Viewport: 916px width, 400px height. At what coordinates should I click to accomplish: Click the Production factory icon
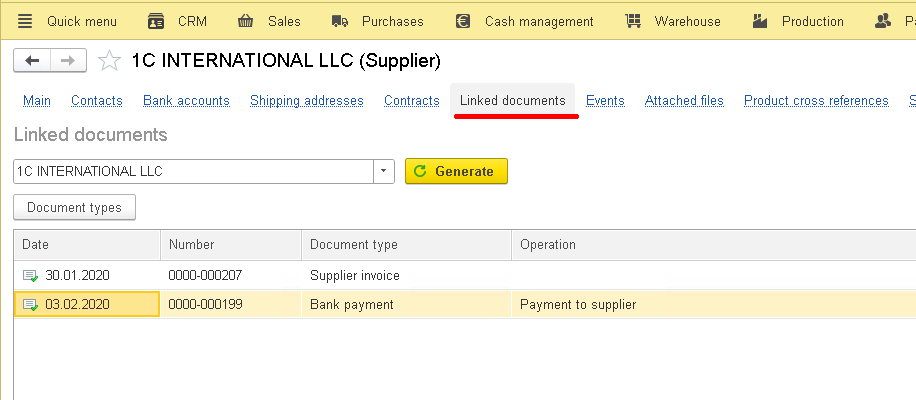click(762, 21)
